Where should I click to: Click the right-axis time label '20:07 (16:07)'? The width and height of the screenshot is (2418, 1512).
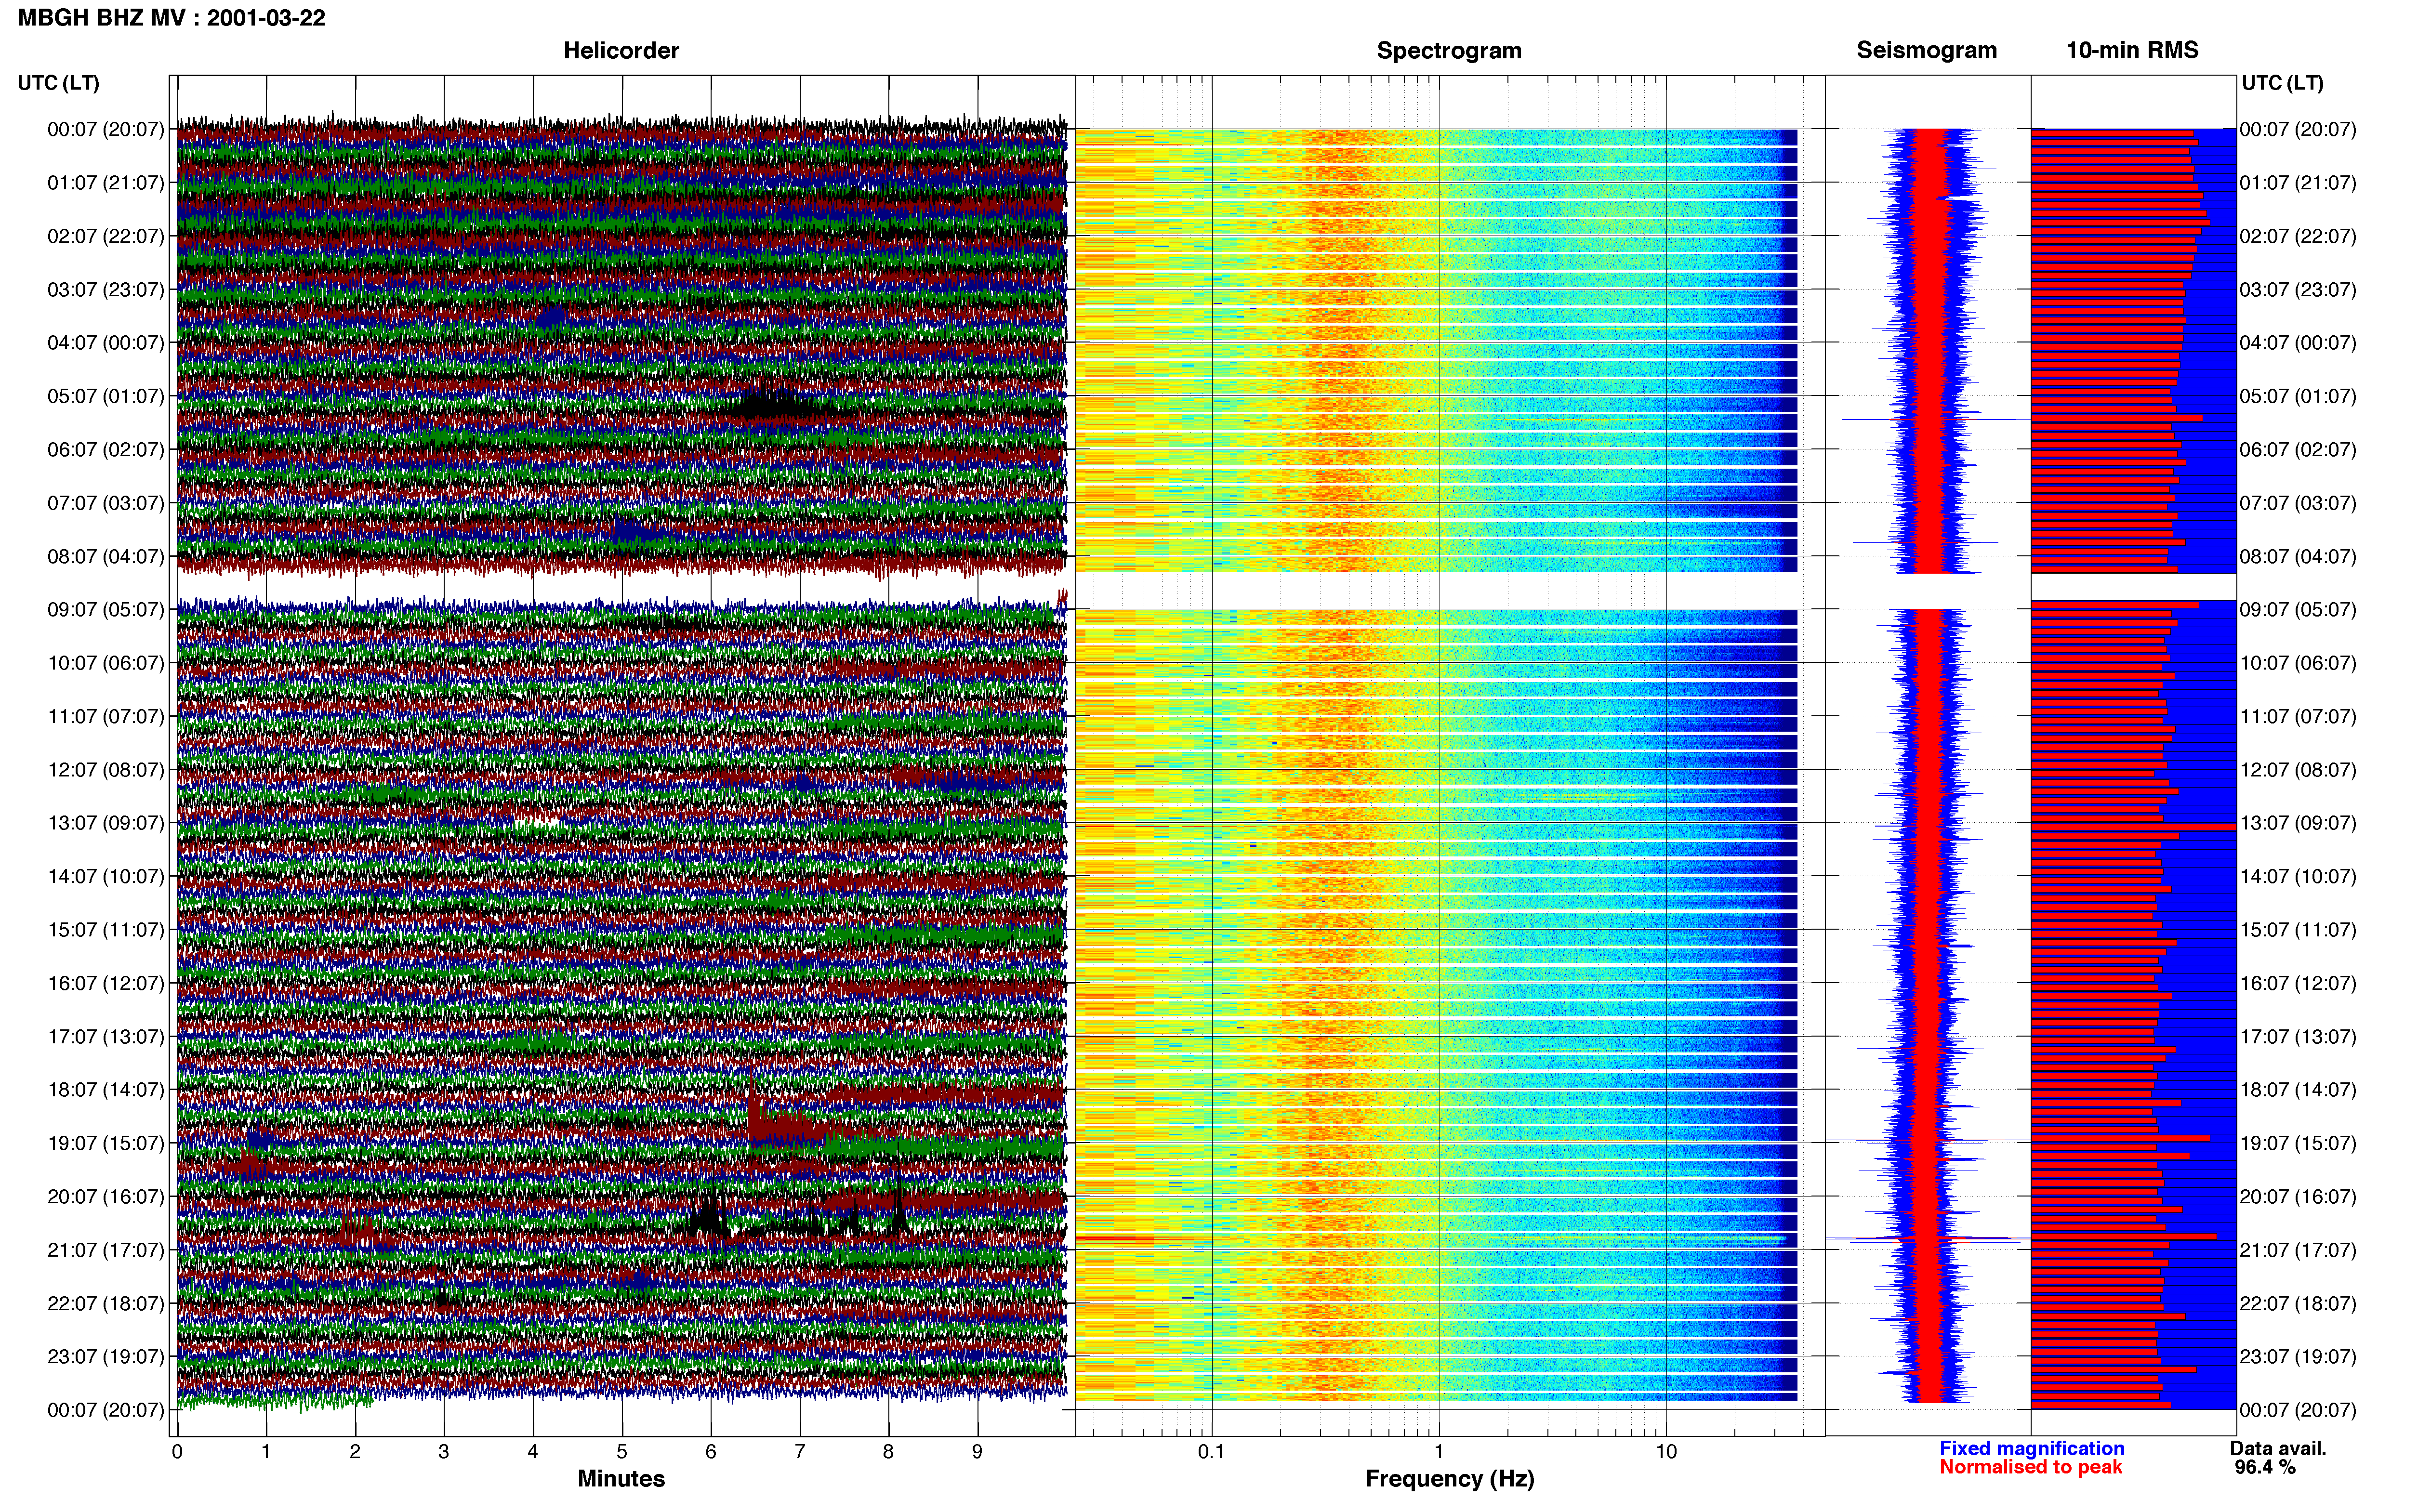pos(2298,1197)
